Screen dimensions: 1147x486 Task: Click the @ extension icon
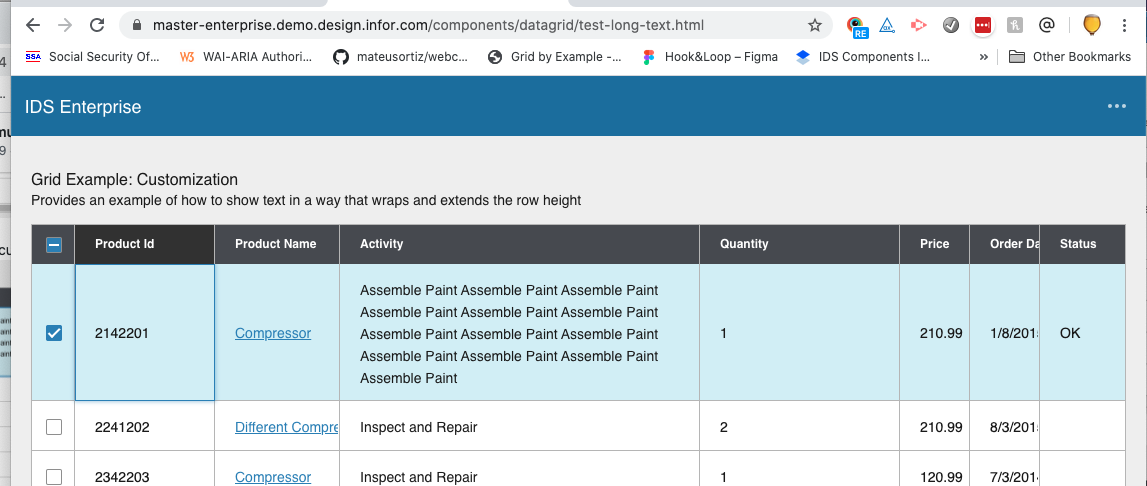(1047, 25)
